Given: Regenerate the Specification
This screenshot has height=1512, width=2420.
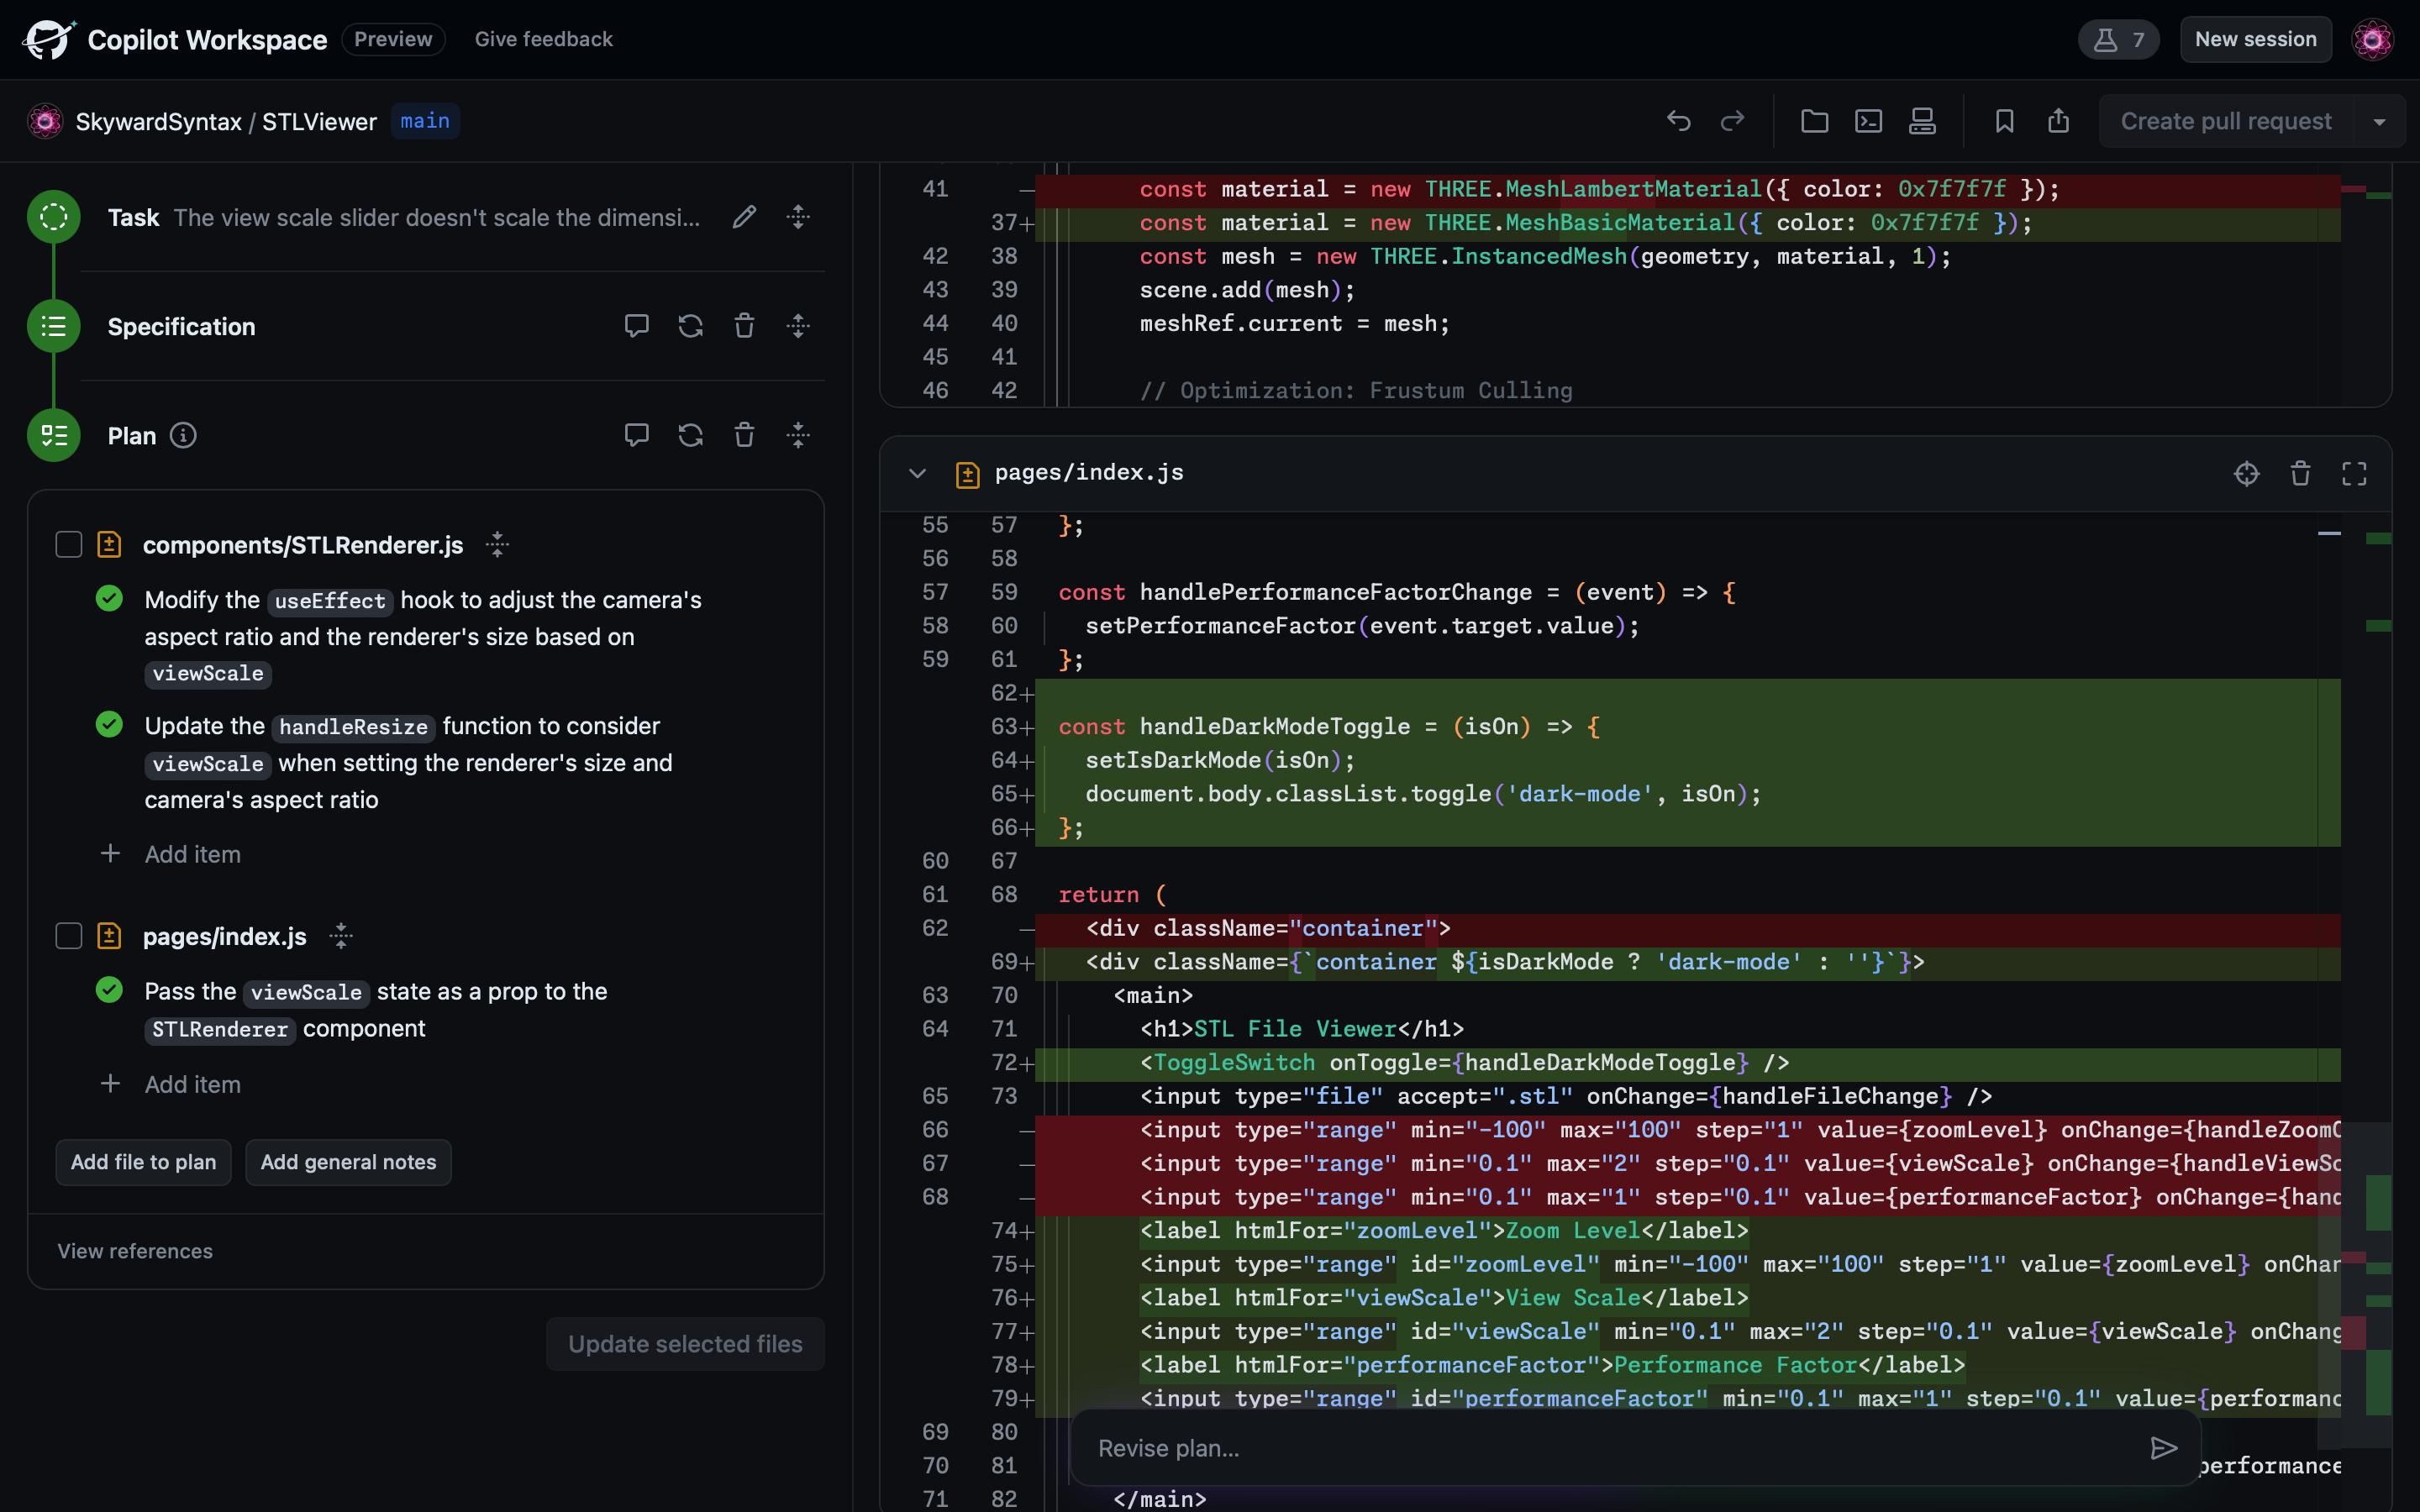Looking at the screenshot, I should [690, 326].
